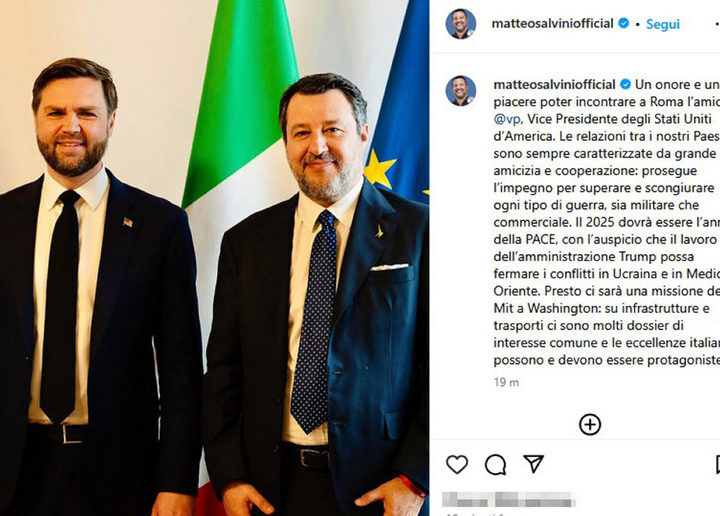Click the post photo of two men

click(214, 258)
